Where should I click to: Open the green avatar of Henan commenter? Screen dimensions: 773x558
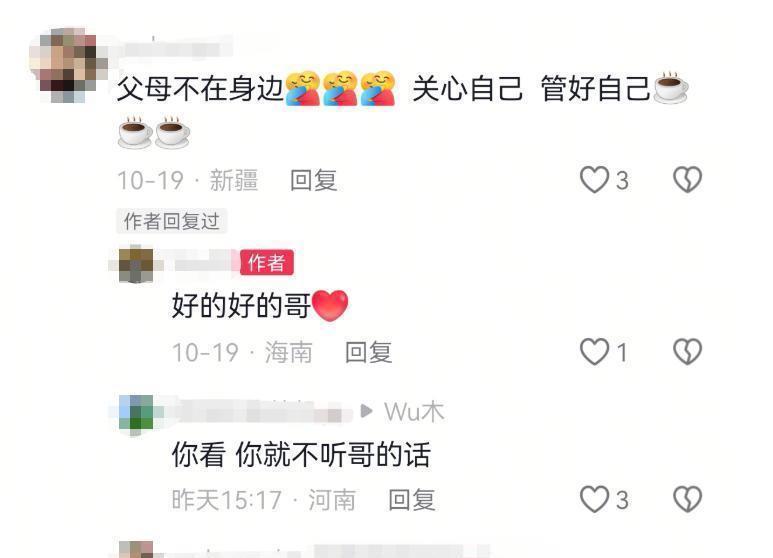pyautogui.click(x=136, y=414)
